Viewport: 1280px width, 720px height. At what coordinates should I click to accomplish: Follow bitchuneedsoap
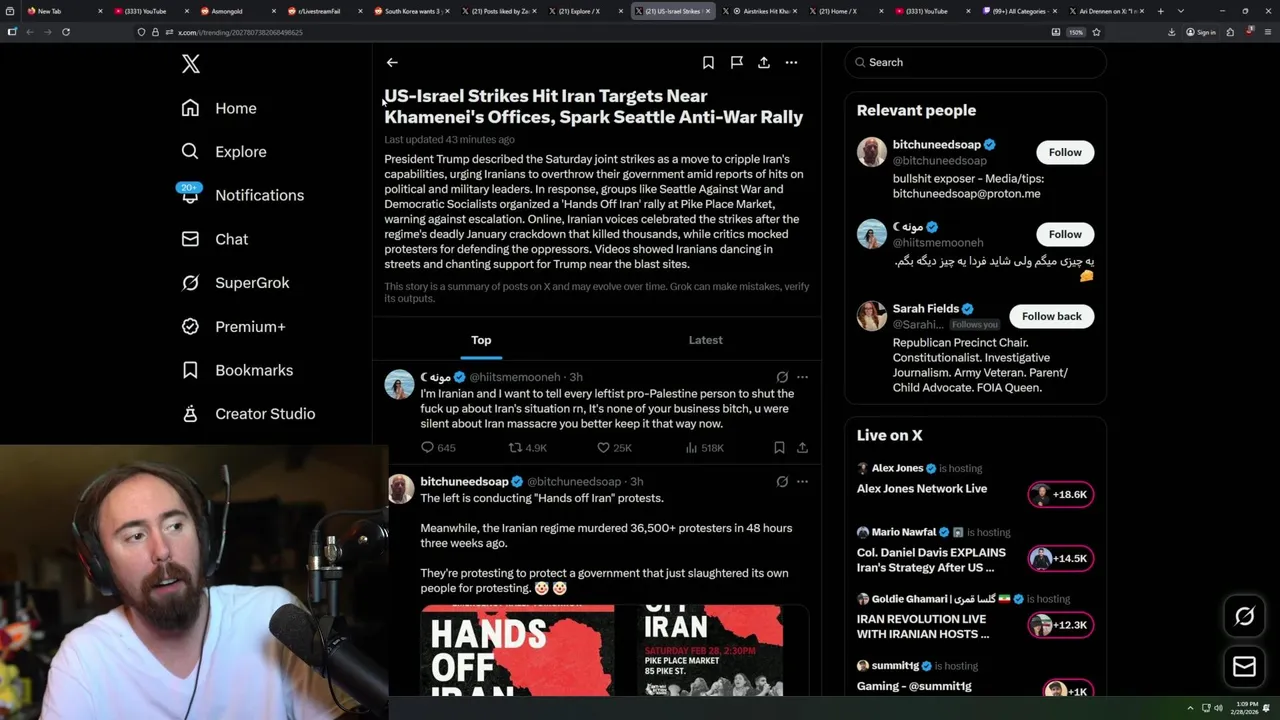[1065, 152]
